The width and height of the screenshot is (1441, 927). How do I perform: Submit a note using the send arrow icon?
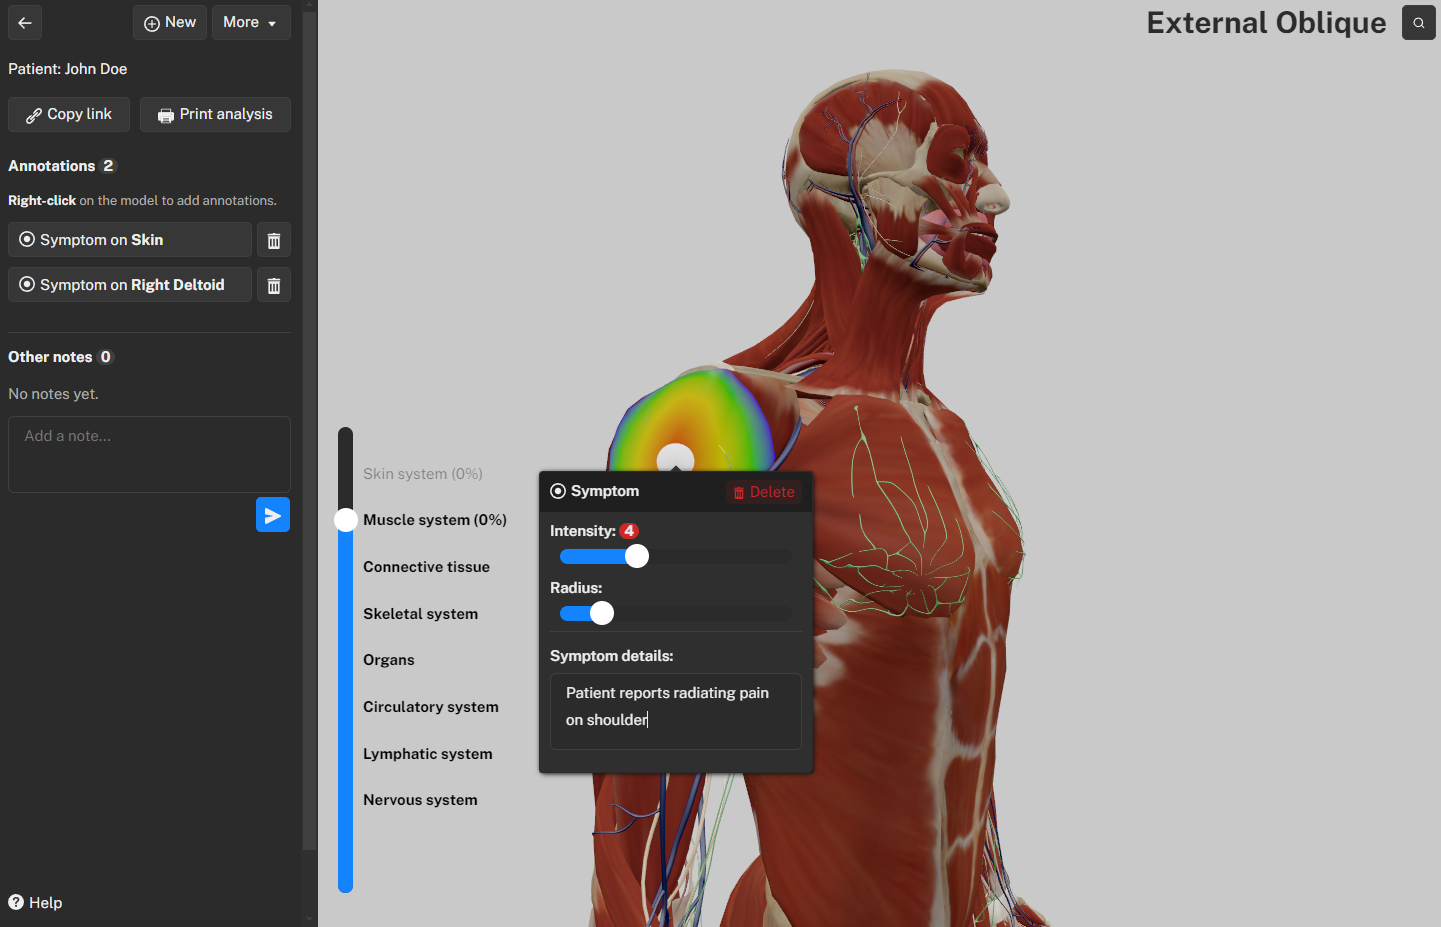click(x=272, y=514)
